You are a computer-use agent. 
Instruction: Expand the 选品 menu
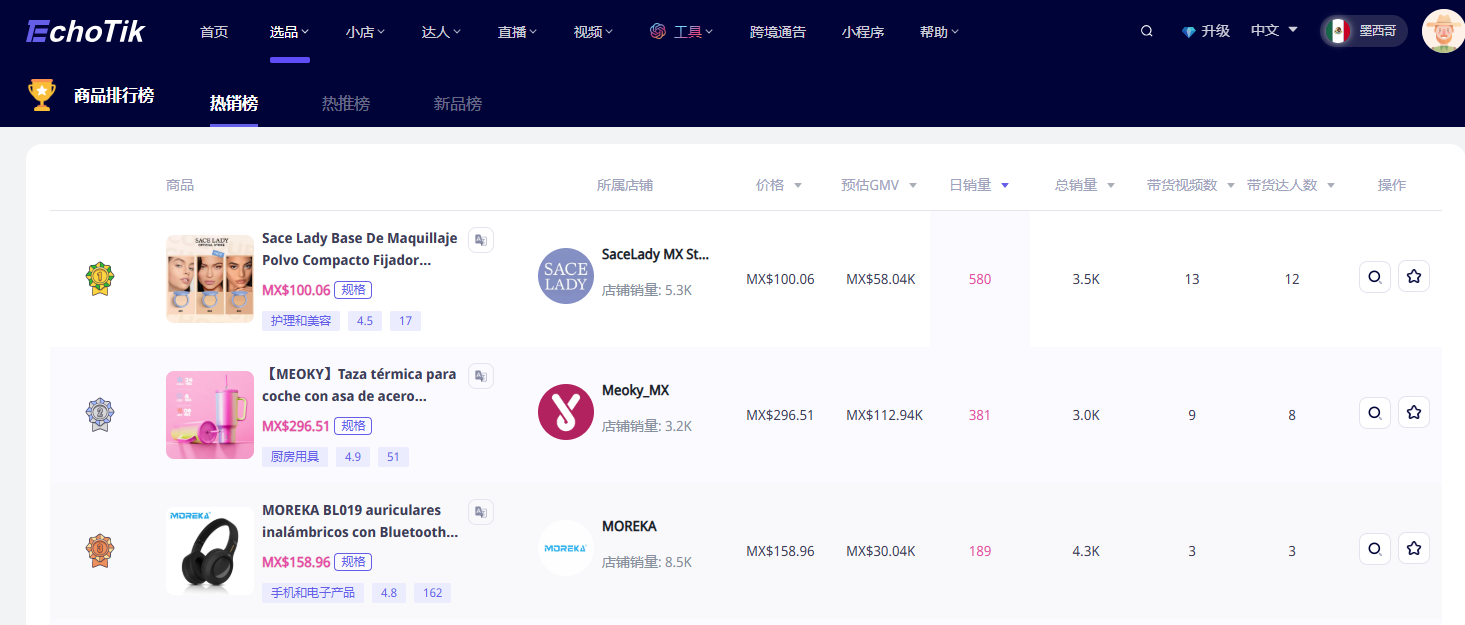coord(289,32)
